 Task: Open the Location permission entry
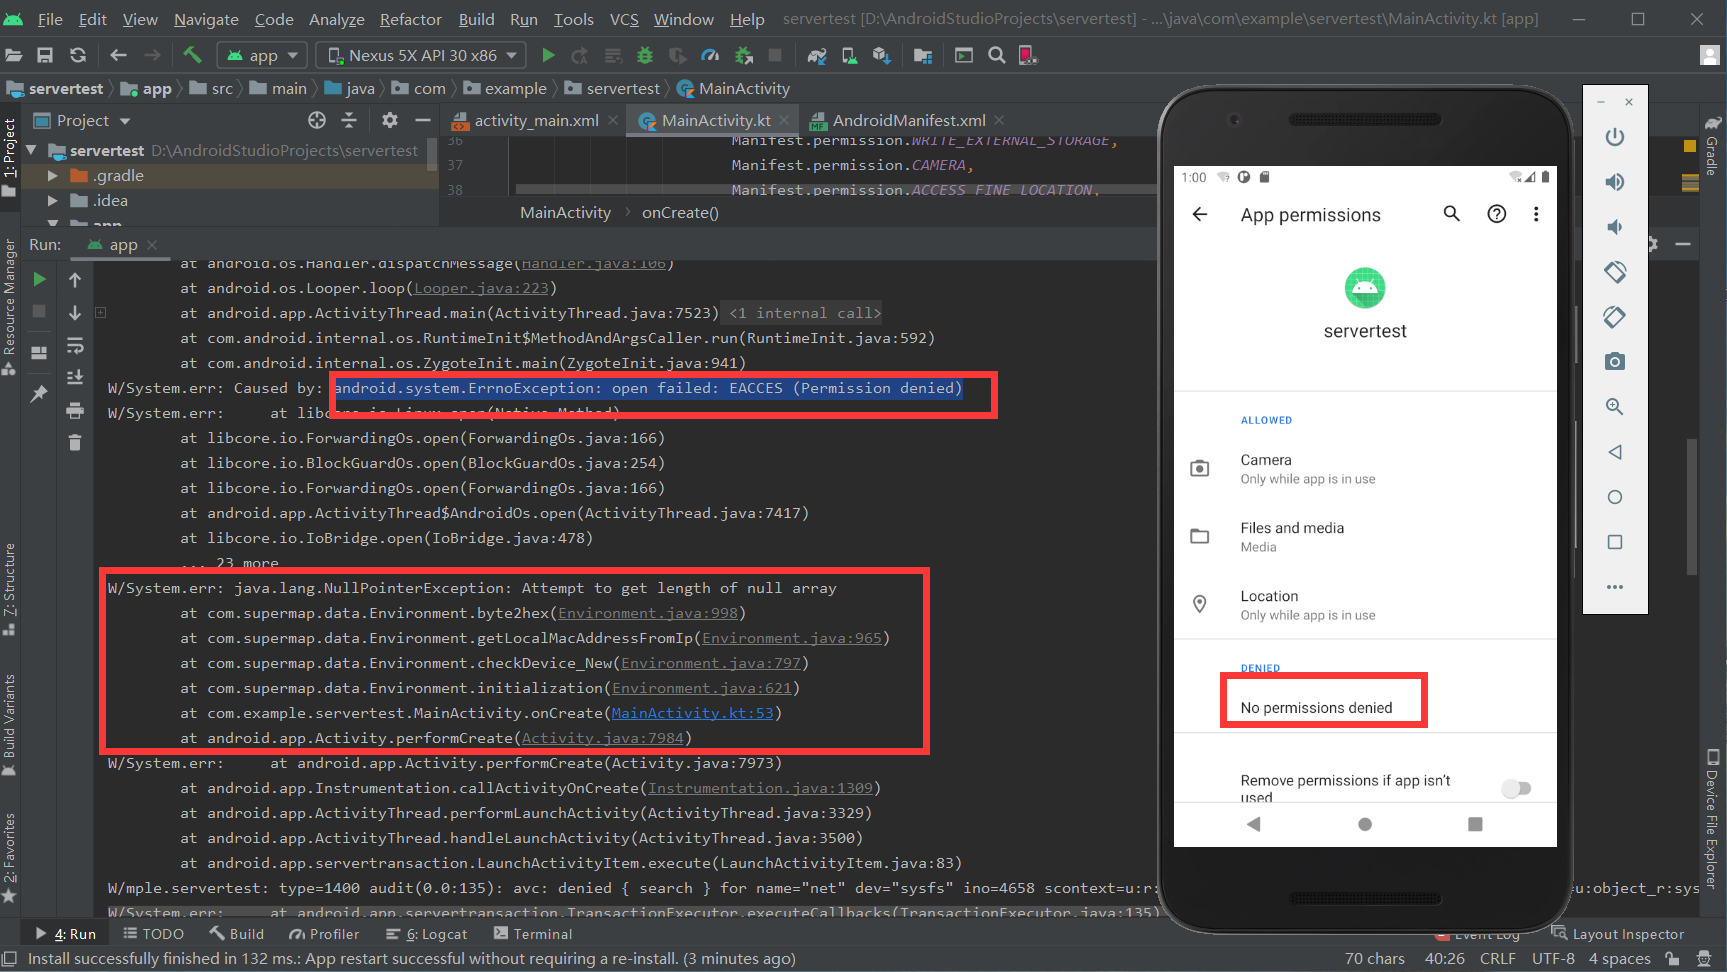coord(1365,604)
